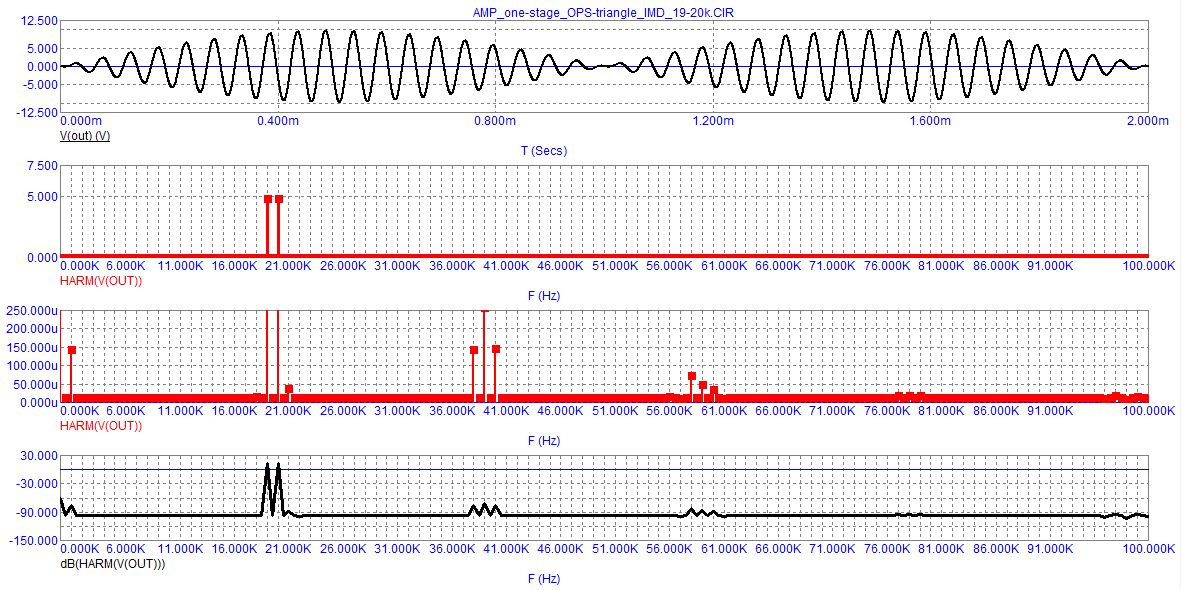The height and width of the screenshot is (590, 1181).
Task: Click the 20 kHz peak on the dB curve
Action: (279, 465)
